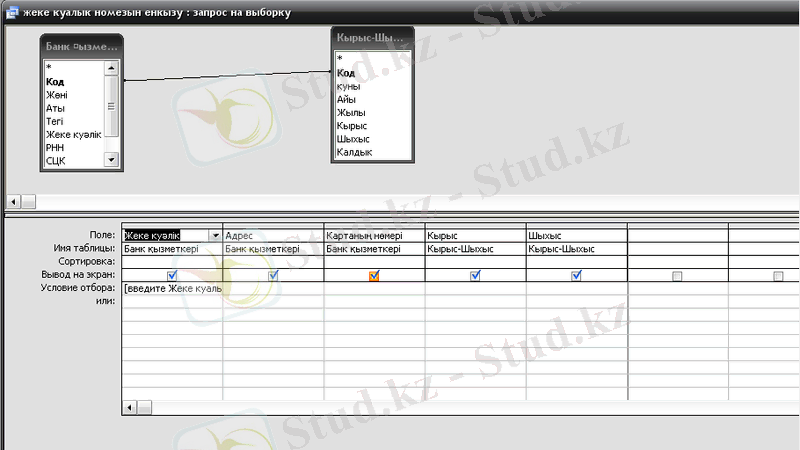This screenshot has height=450, width=800.
Task: Click the Сортировка row label
Action: pyautogui.click(x=87, y=262)
